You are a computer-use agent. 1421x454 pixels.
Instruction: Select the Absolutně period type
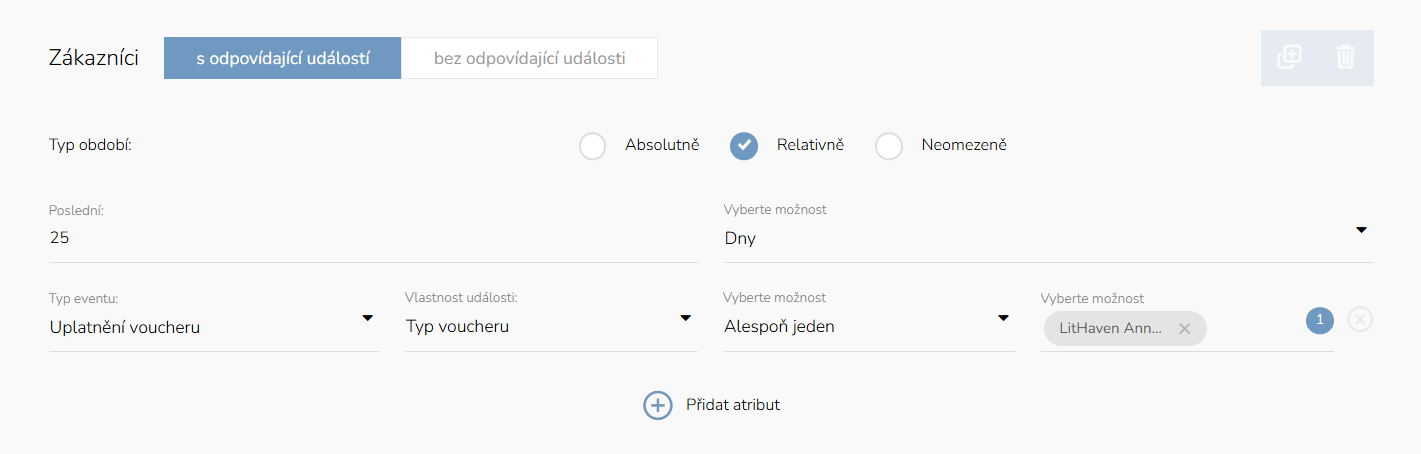pos(593,146)
